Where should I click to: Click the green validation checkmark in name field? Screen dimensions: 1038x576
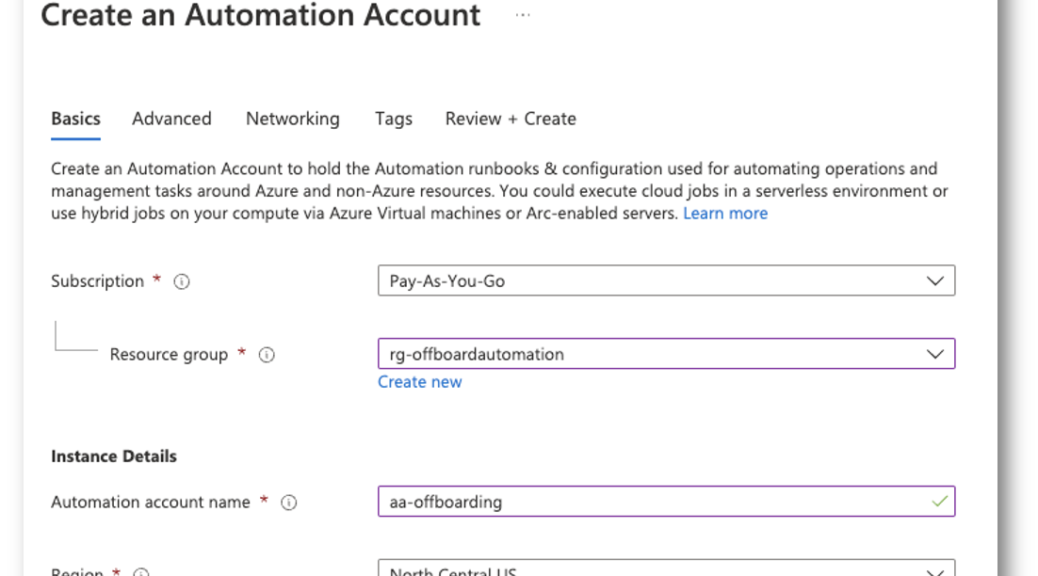tap(939, 501)
